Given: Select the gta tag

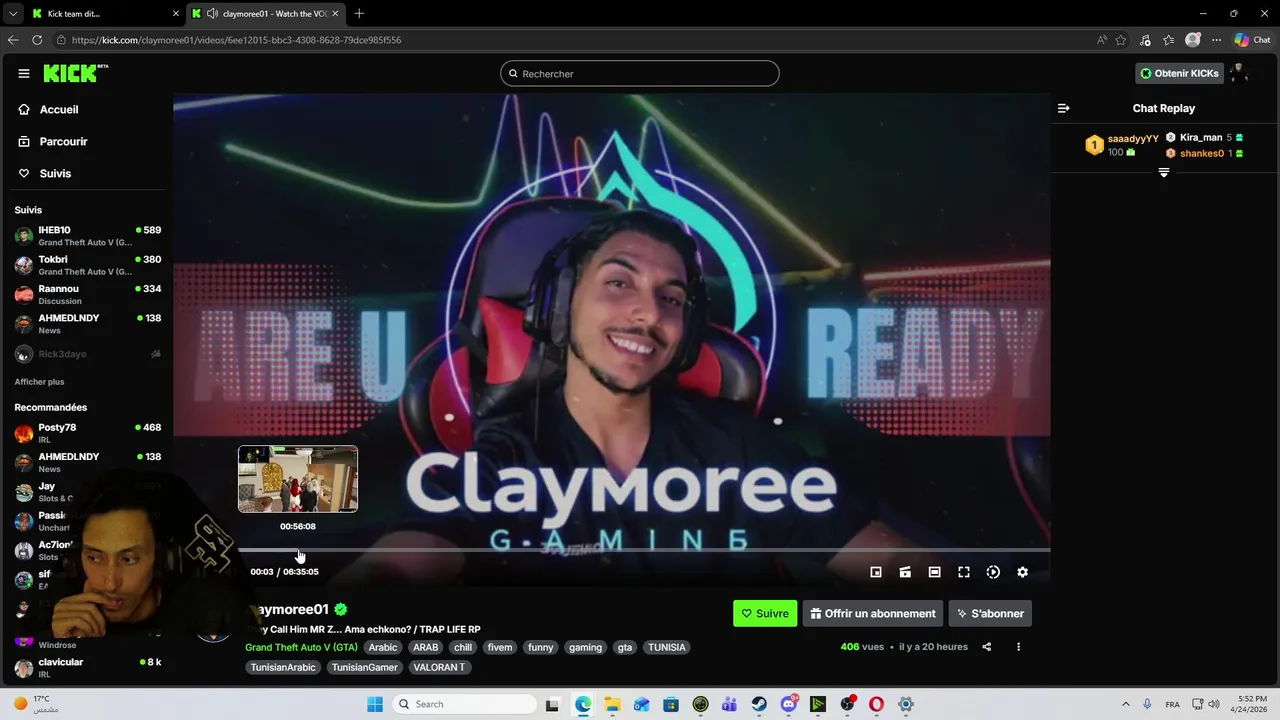Looking at the screenshot, I should 625,648.
